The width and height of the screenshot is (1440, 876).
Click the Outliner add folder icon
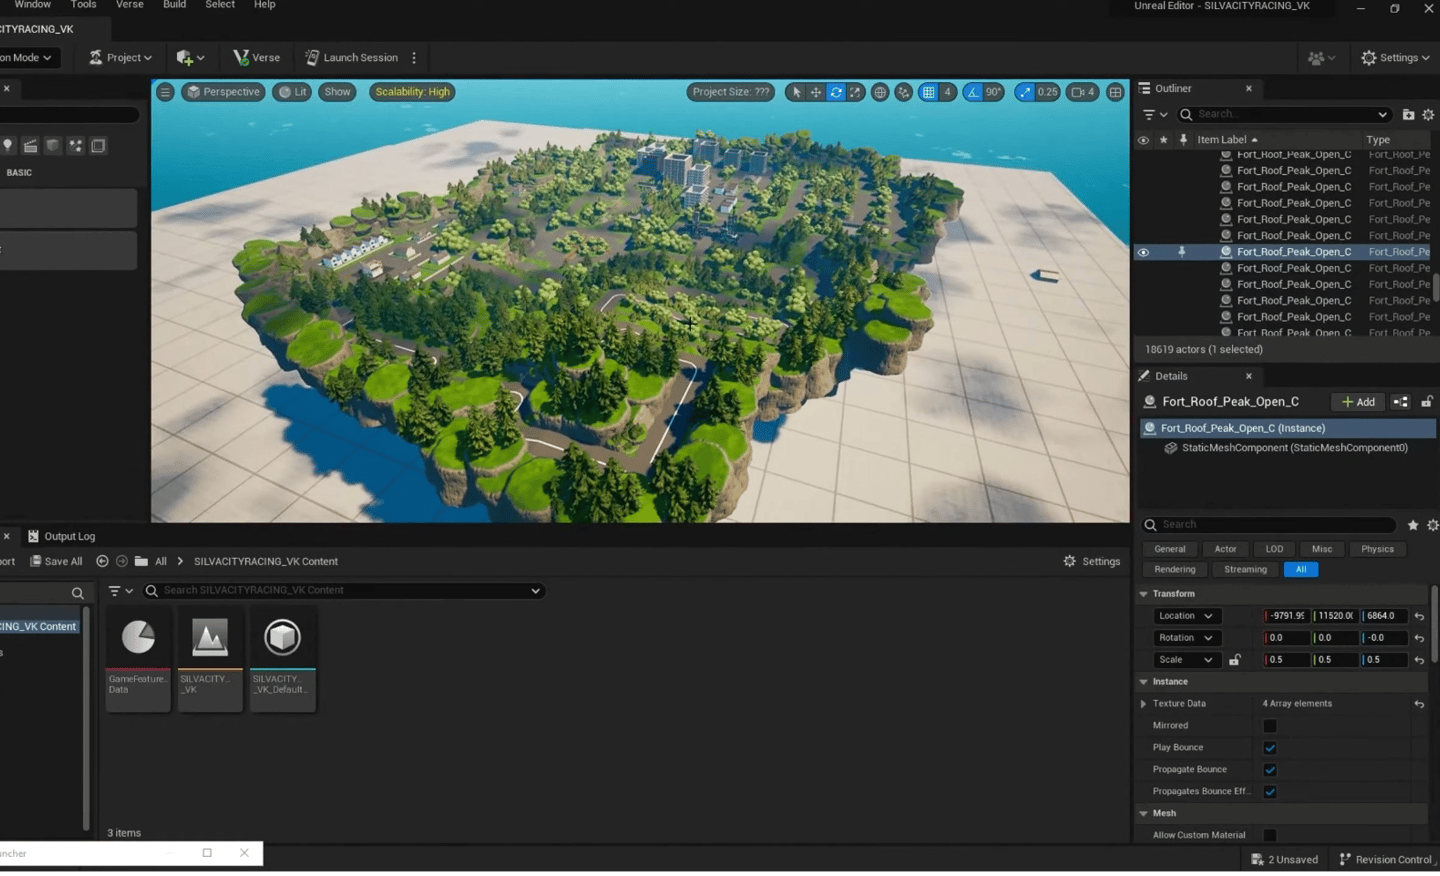coord(1408,115)
